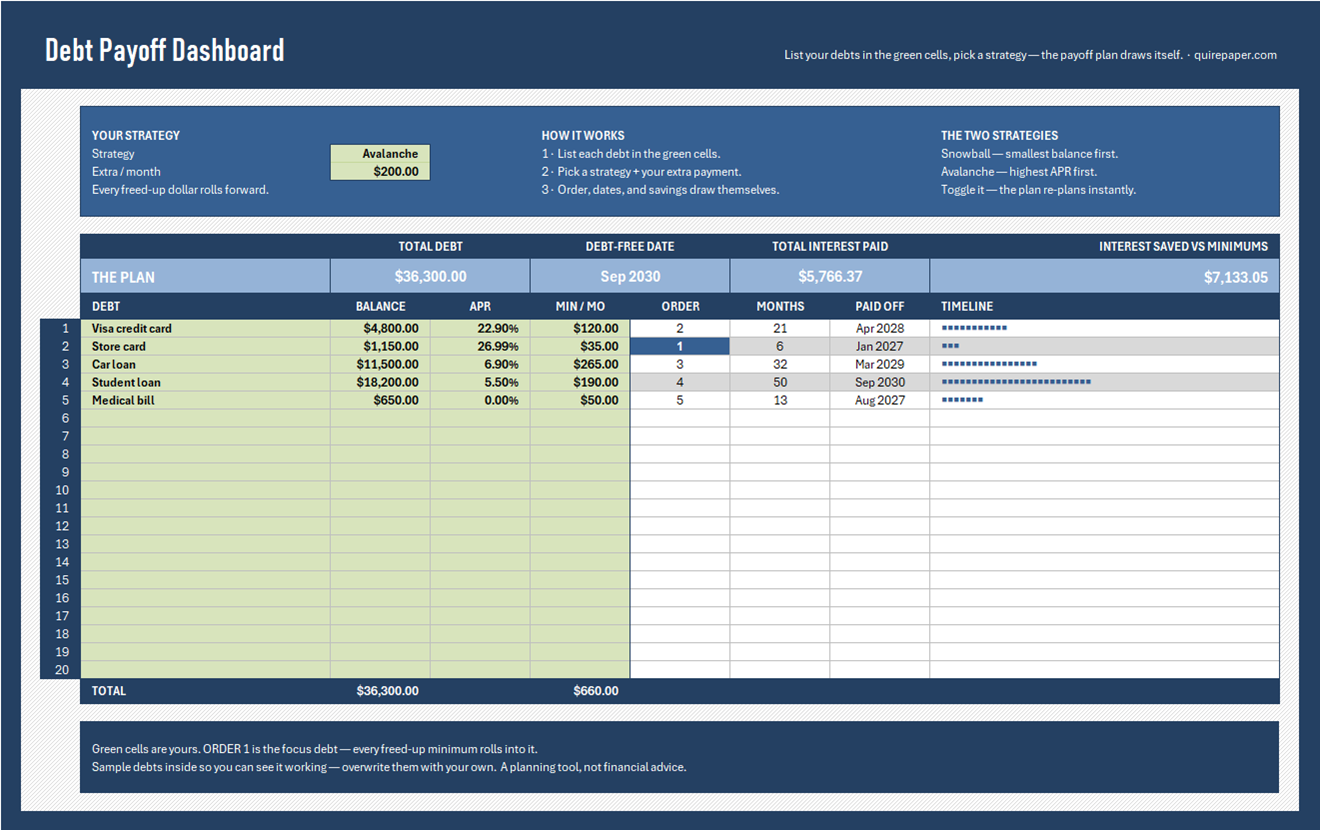Select the $36,300.00 total debt summary
The width and height of the screenshot is (1320, 830).
click(430, 277)
